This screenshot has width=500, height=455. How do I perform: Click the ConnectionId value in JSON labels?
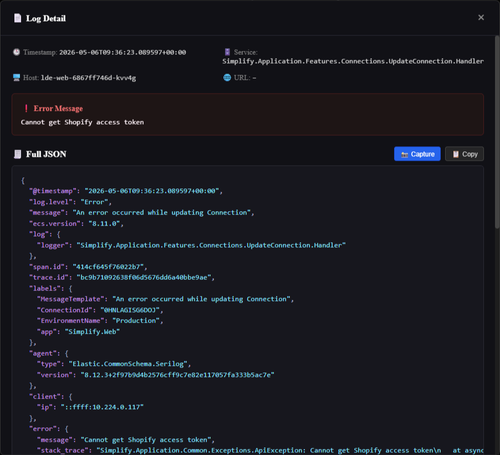coord(132,310)
